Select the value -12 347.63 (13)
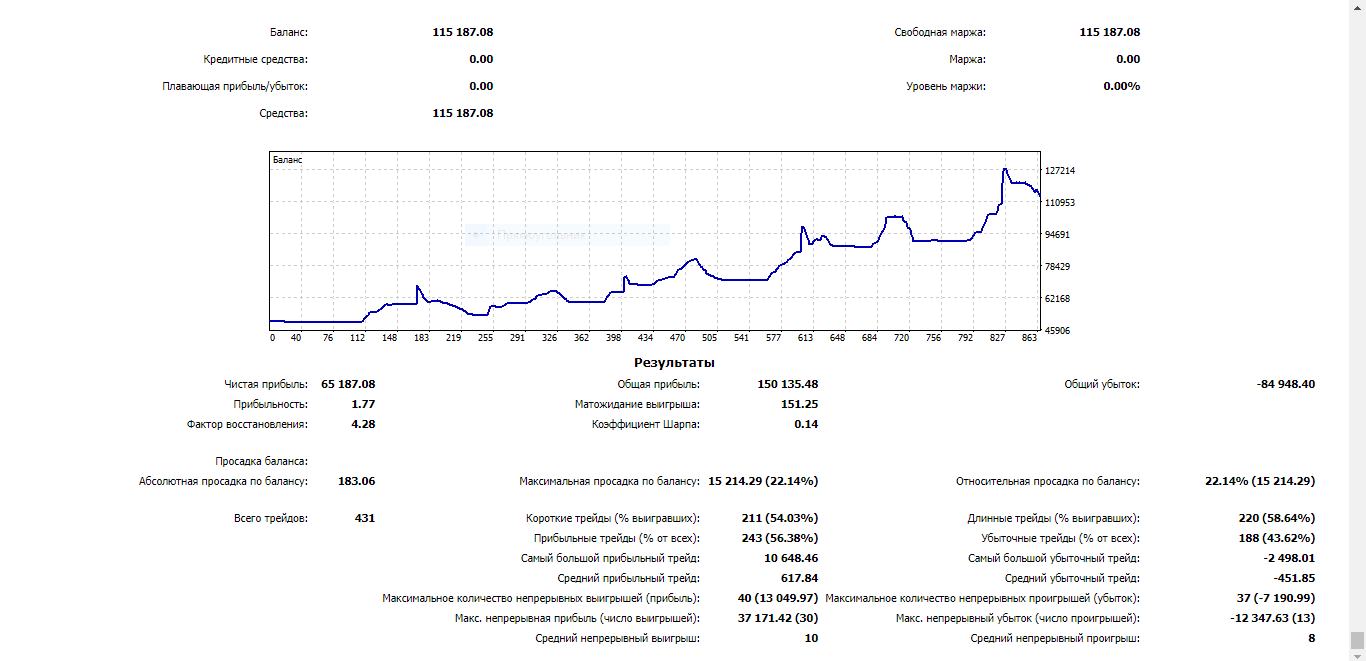This screenshot has height=661, width=1366. 1273,618
